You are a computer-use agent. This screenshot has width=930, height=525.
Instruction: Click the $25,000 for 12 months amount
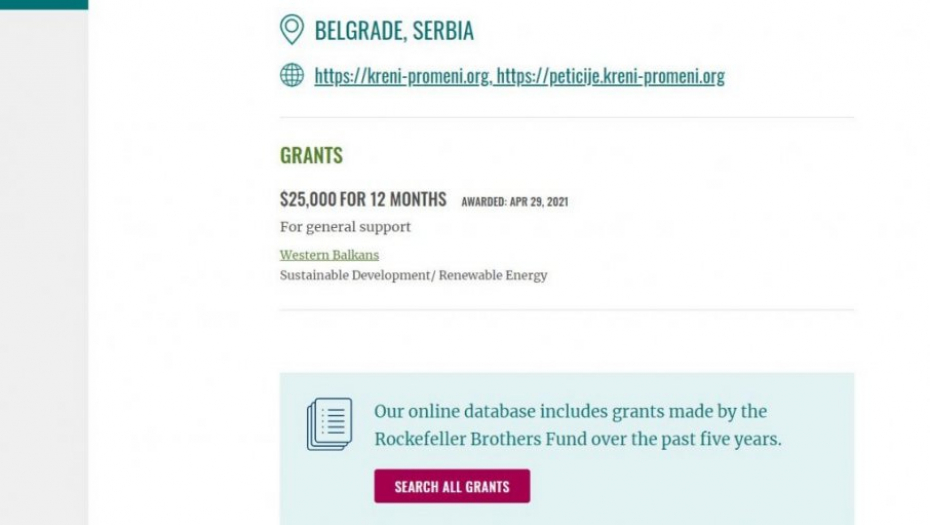coord(363,199)
